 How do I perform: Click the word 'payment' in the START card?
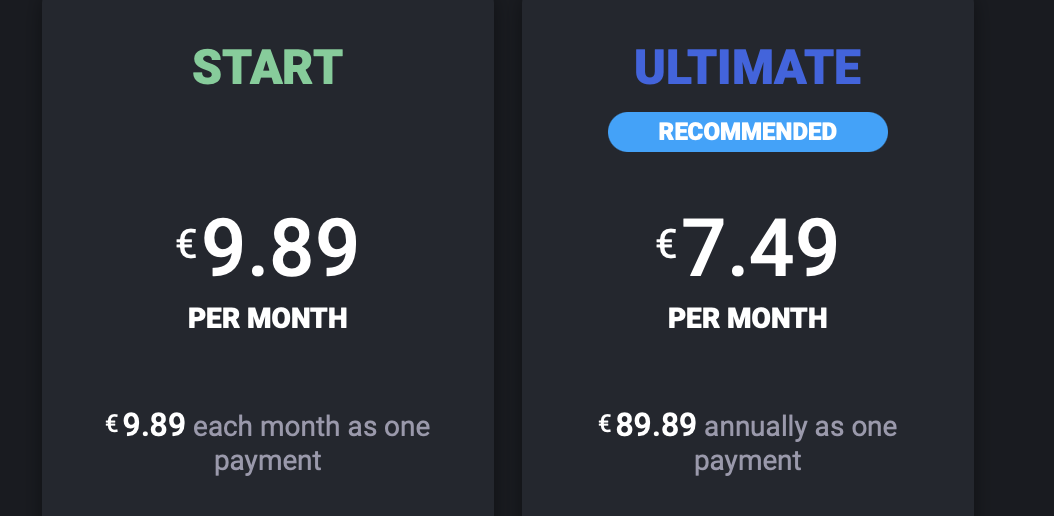point(268,462)
